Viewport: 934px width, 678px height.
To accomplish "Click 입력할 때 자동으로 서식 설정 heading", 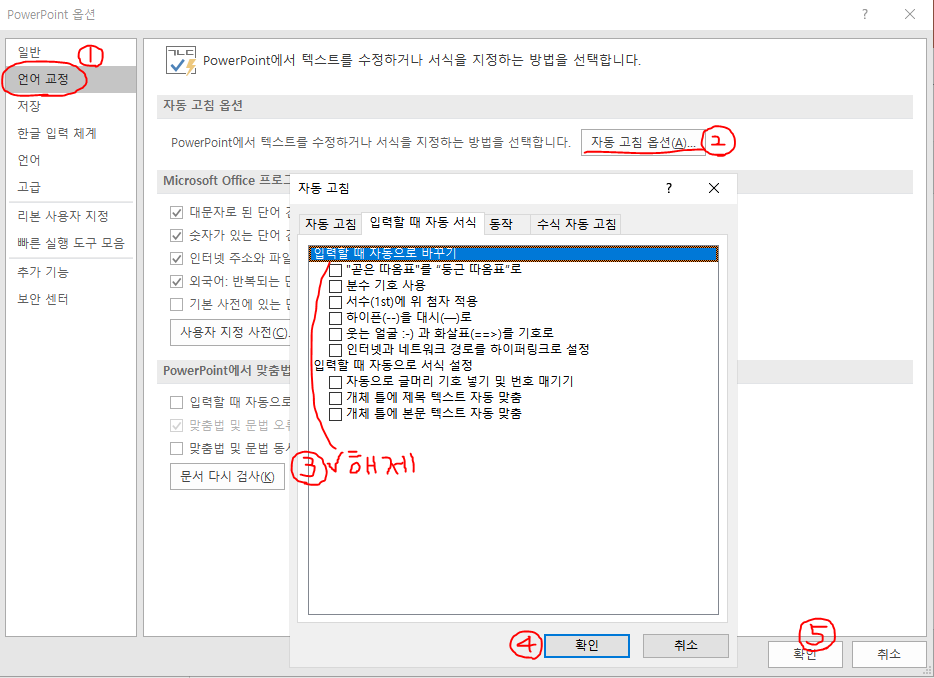I will click(x=393, y=365).
